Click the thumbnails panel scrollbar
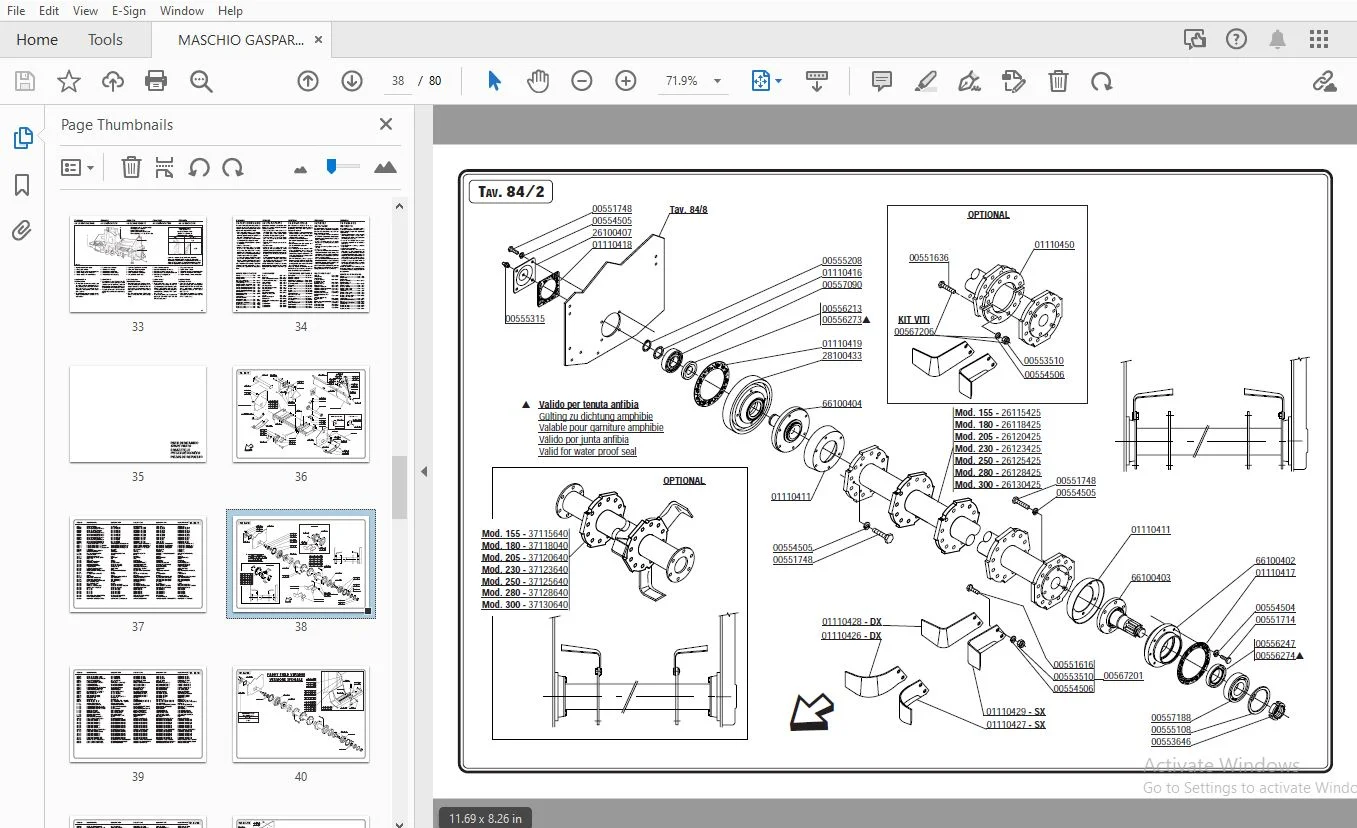The image size is (1357, 828). click(399, 487)
